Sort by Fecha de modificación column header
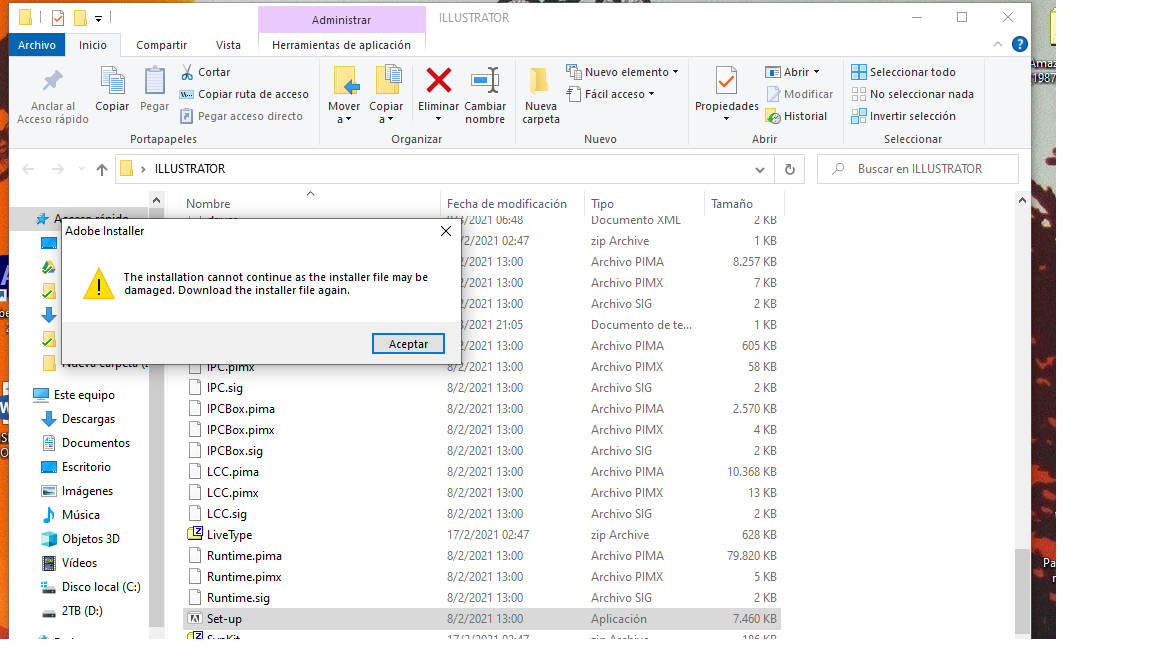 coord(507,204)
